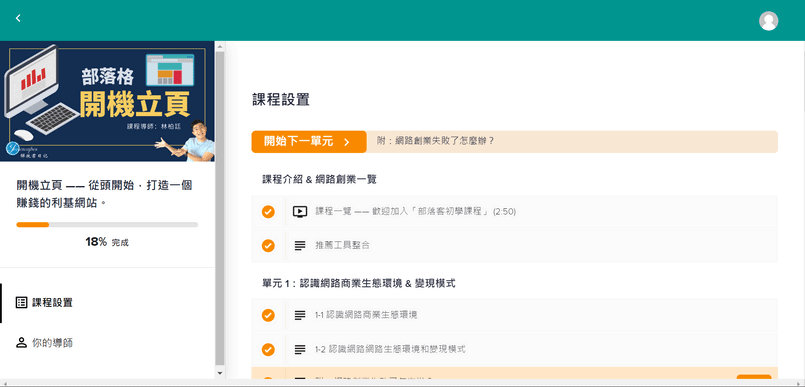
Task: Click sidebar scrollbar up arrow
Action: [220, 46]
